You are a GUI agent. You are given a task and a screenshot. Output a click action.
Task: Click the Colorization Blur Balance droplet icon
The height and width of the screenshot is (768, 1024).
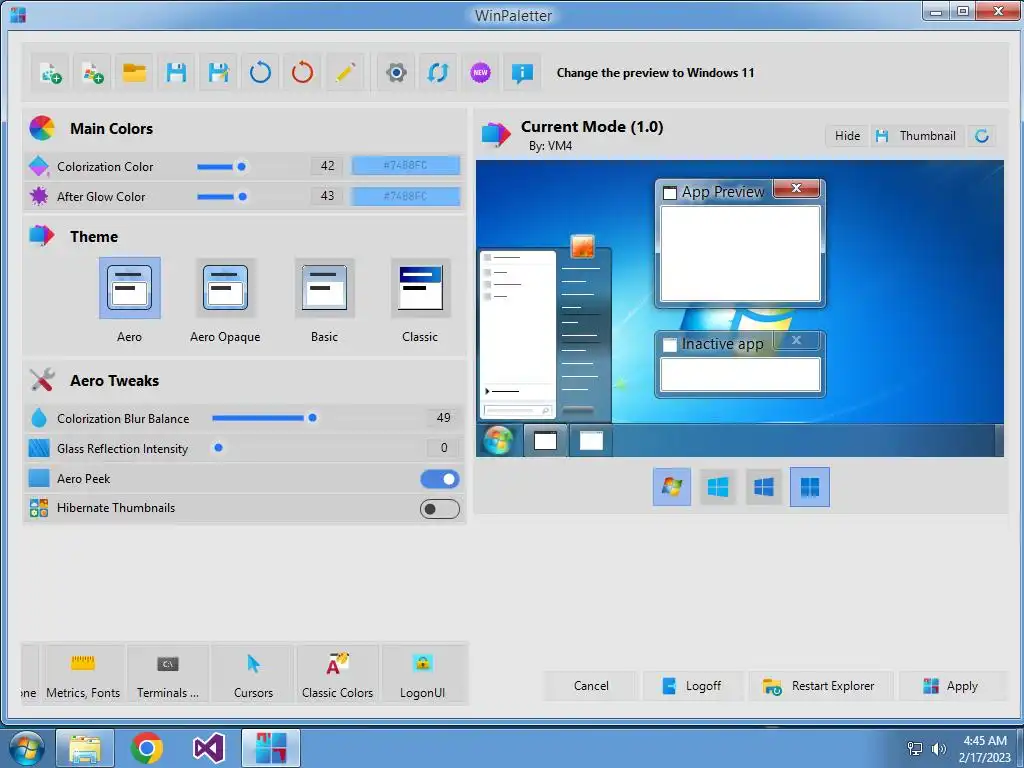point(39,418)
